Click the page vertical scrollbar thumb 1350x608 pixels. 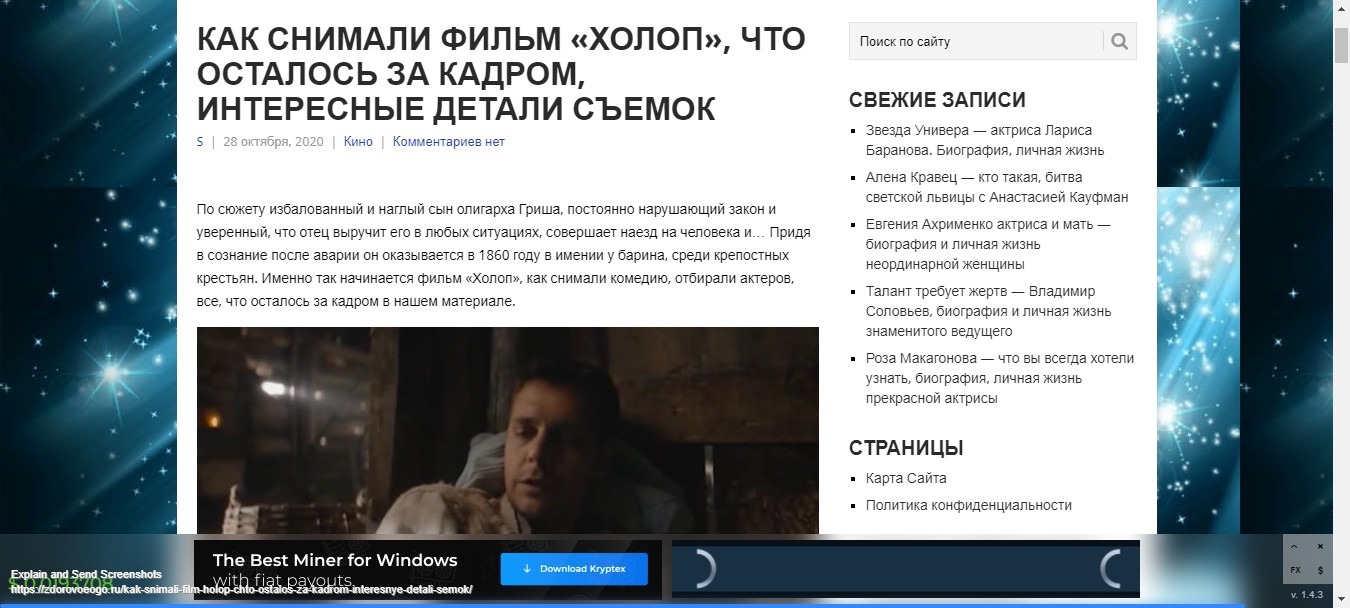click(x=1341, y=44)
